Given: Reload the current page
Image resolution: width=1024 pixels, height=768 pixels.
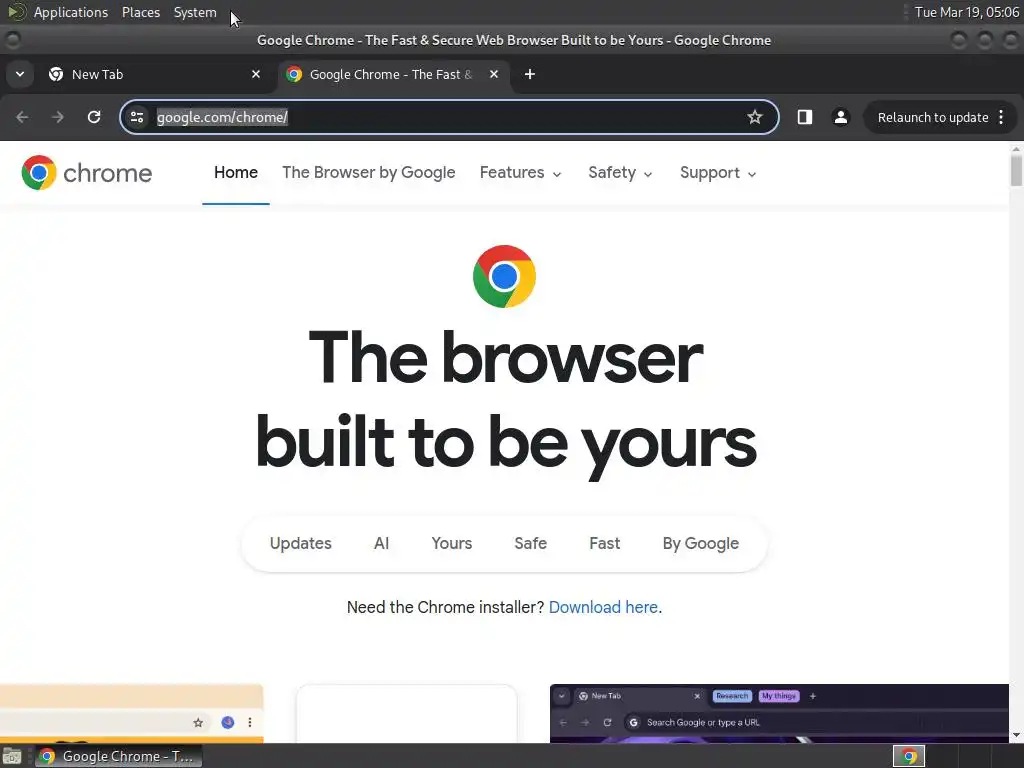Looking at the screenshot, I should 94,117.
